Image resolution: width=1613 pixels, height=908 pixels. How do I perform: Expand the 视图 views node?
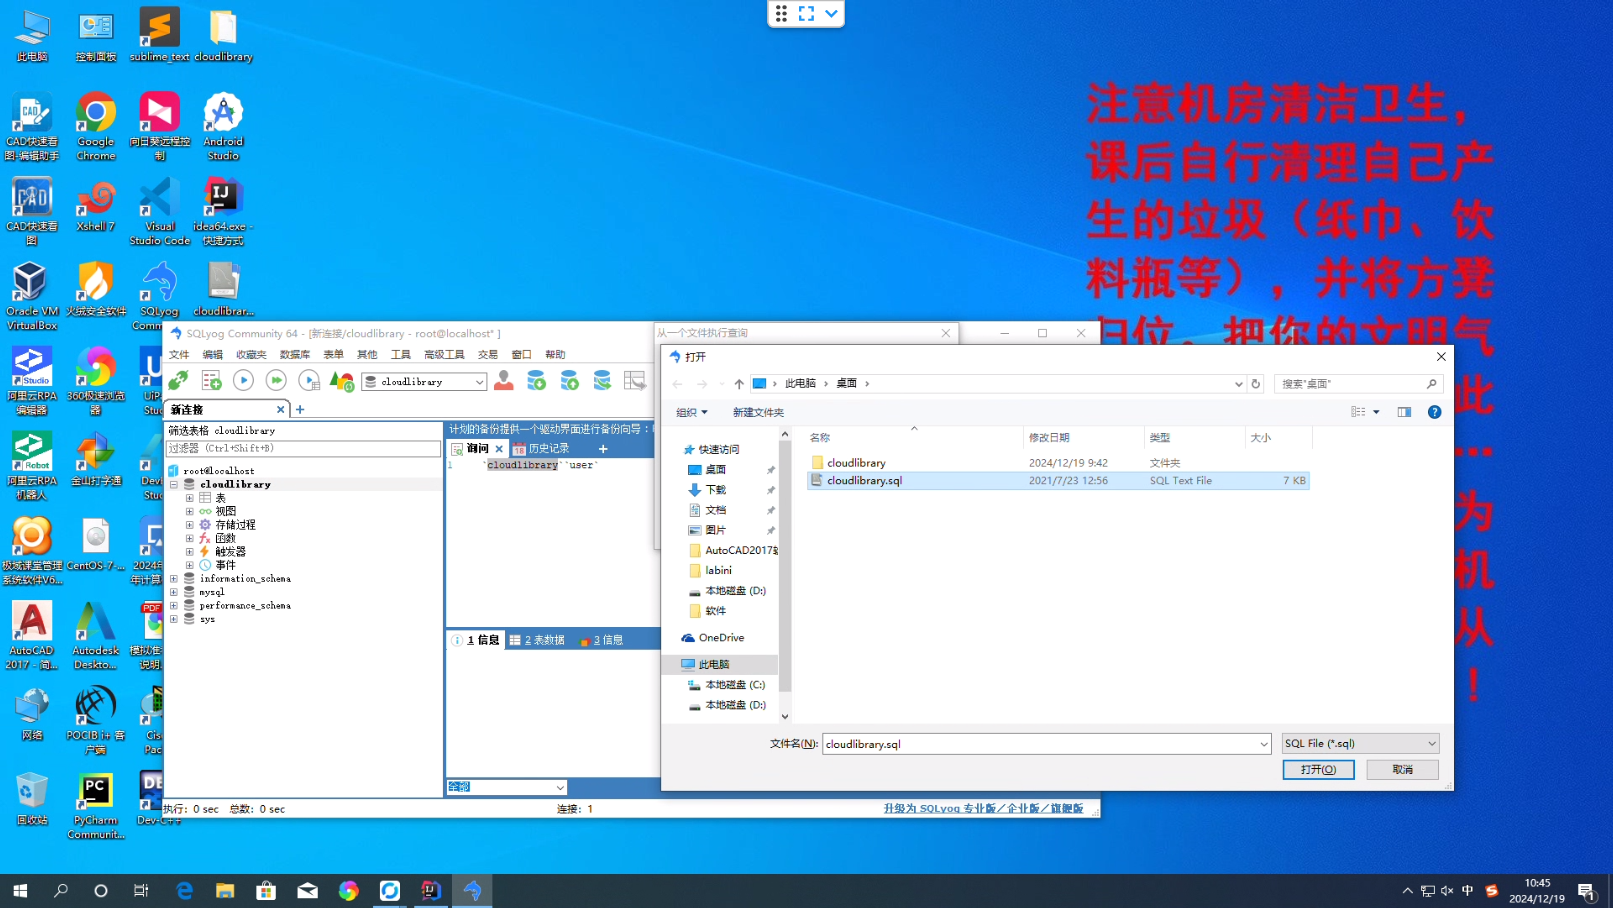point(189,511)
